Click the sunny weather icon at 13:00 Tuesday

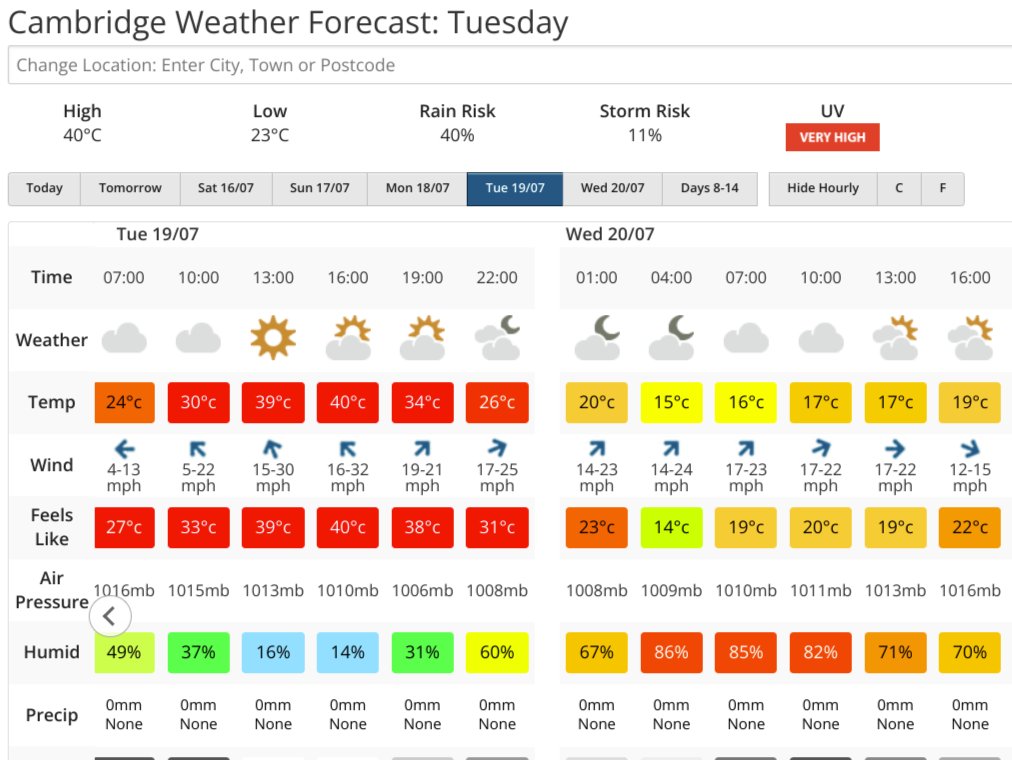(x=273, y=337)
